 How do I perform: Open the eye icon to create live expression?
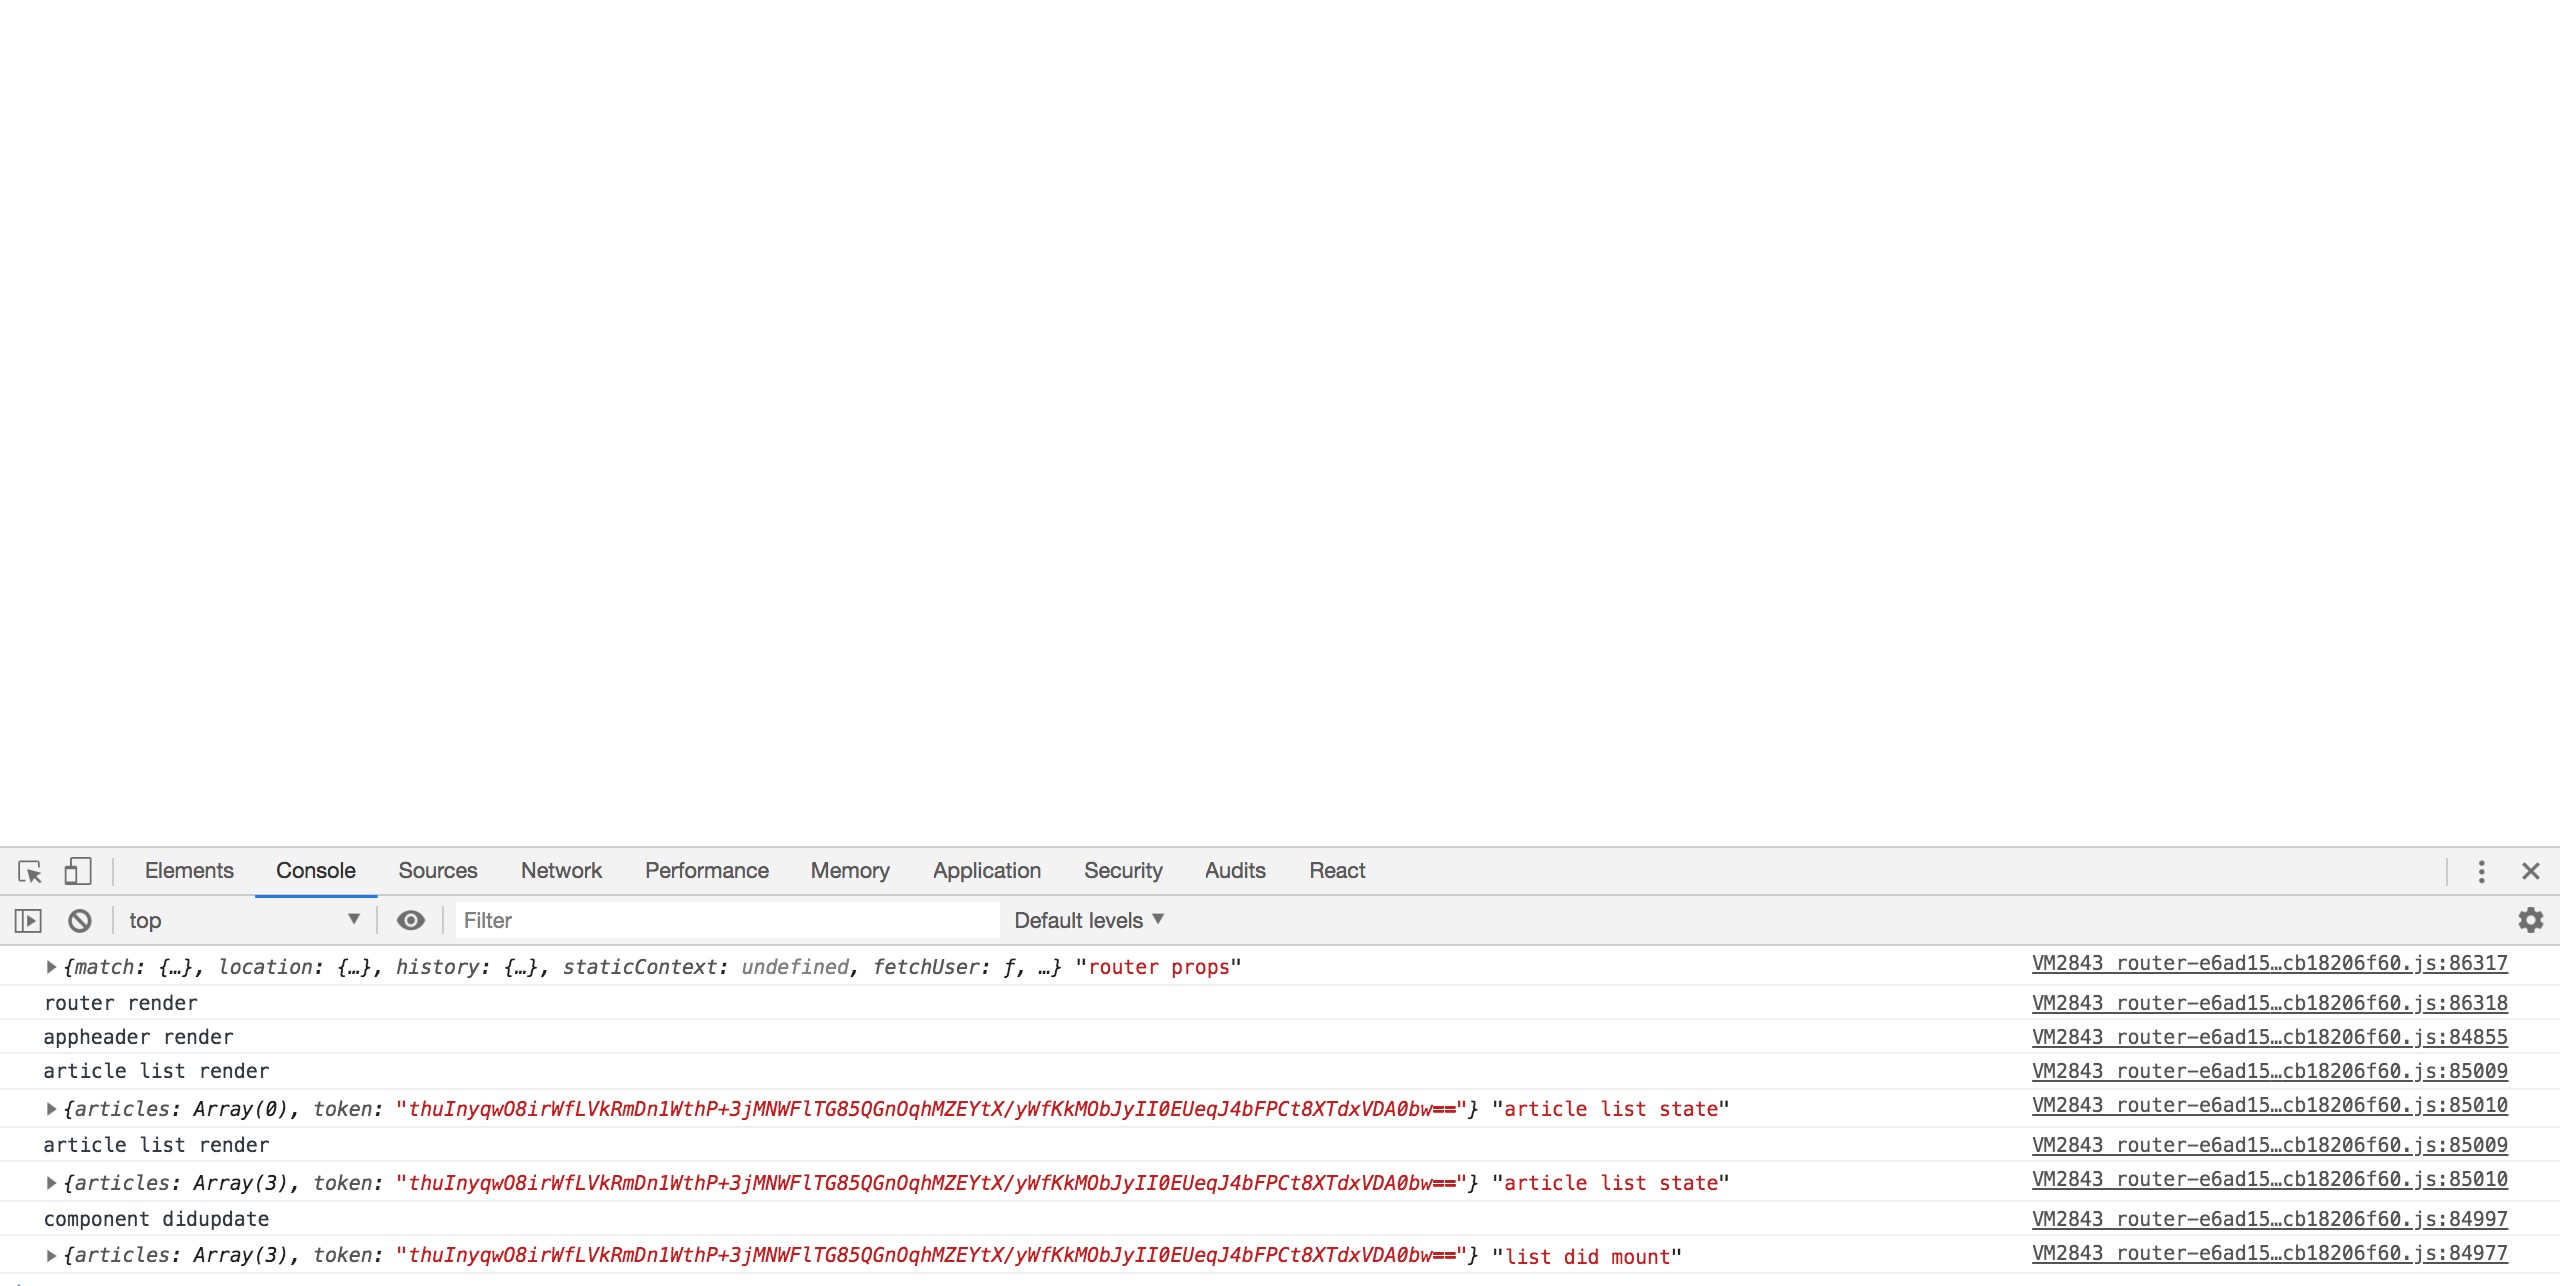(x=411, y=920)
